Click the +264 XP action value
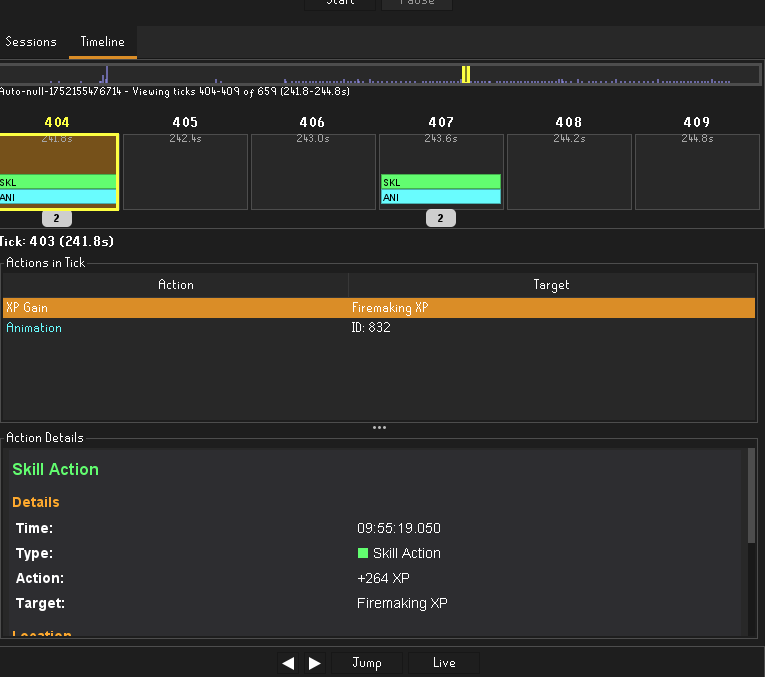Image resolution: width=765 pixels, height=677 pixels. click(x=383, y=578)
